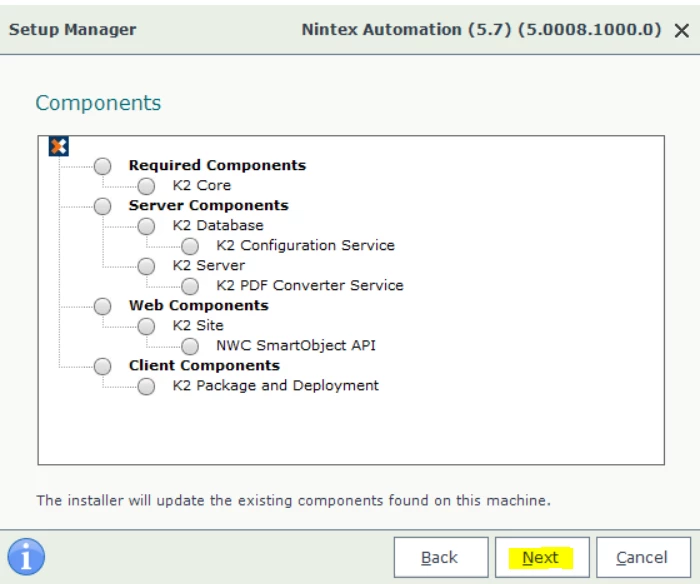Click the Server Components tree label
Screen dimensions: 700x584
click(x=208, y=205)
